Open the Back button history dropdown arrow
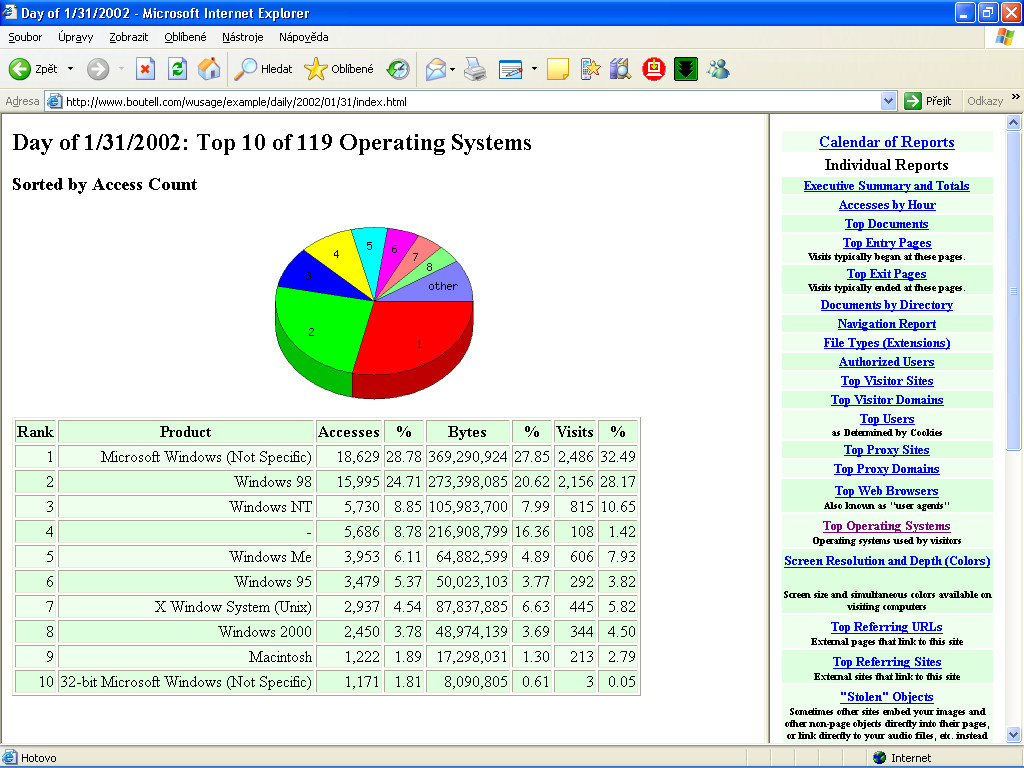The height and width of the screenshot is (768, 1024). (x=70, y=69)
